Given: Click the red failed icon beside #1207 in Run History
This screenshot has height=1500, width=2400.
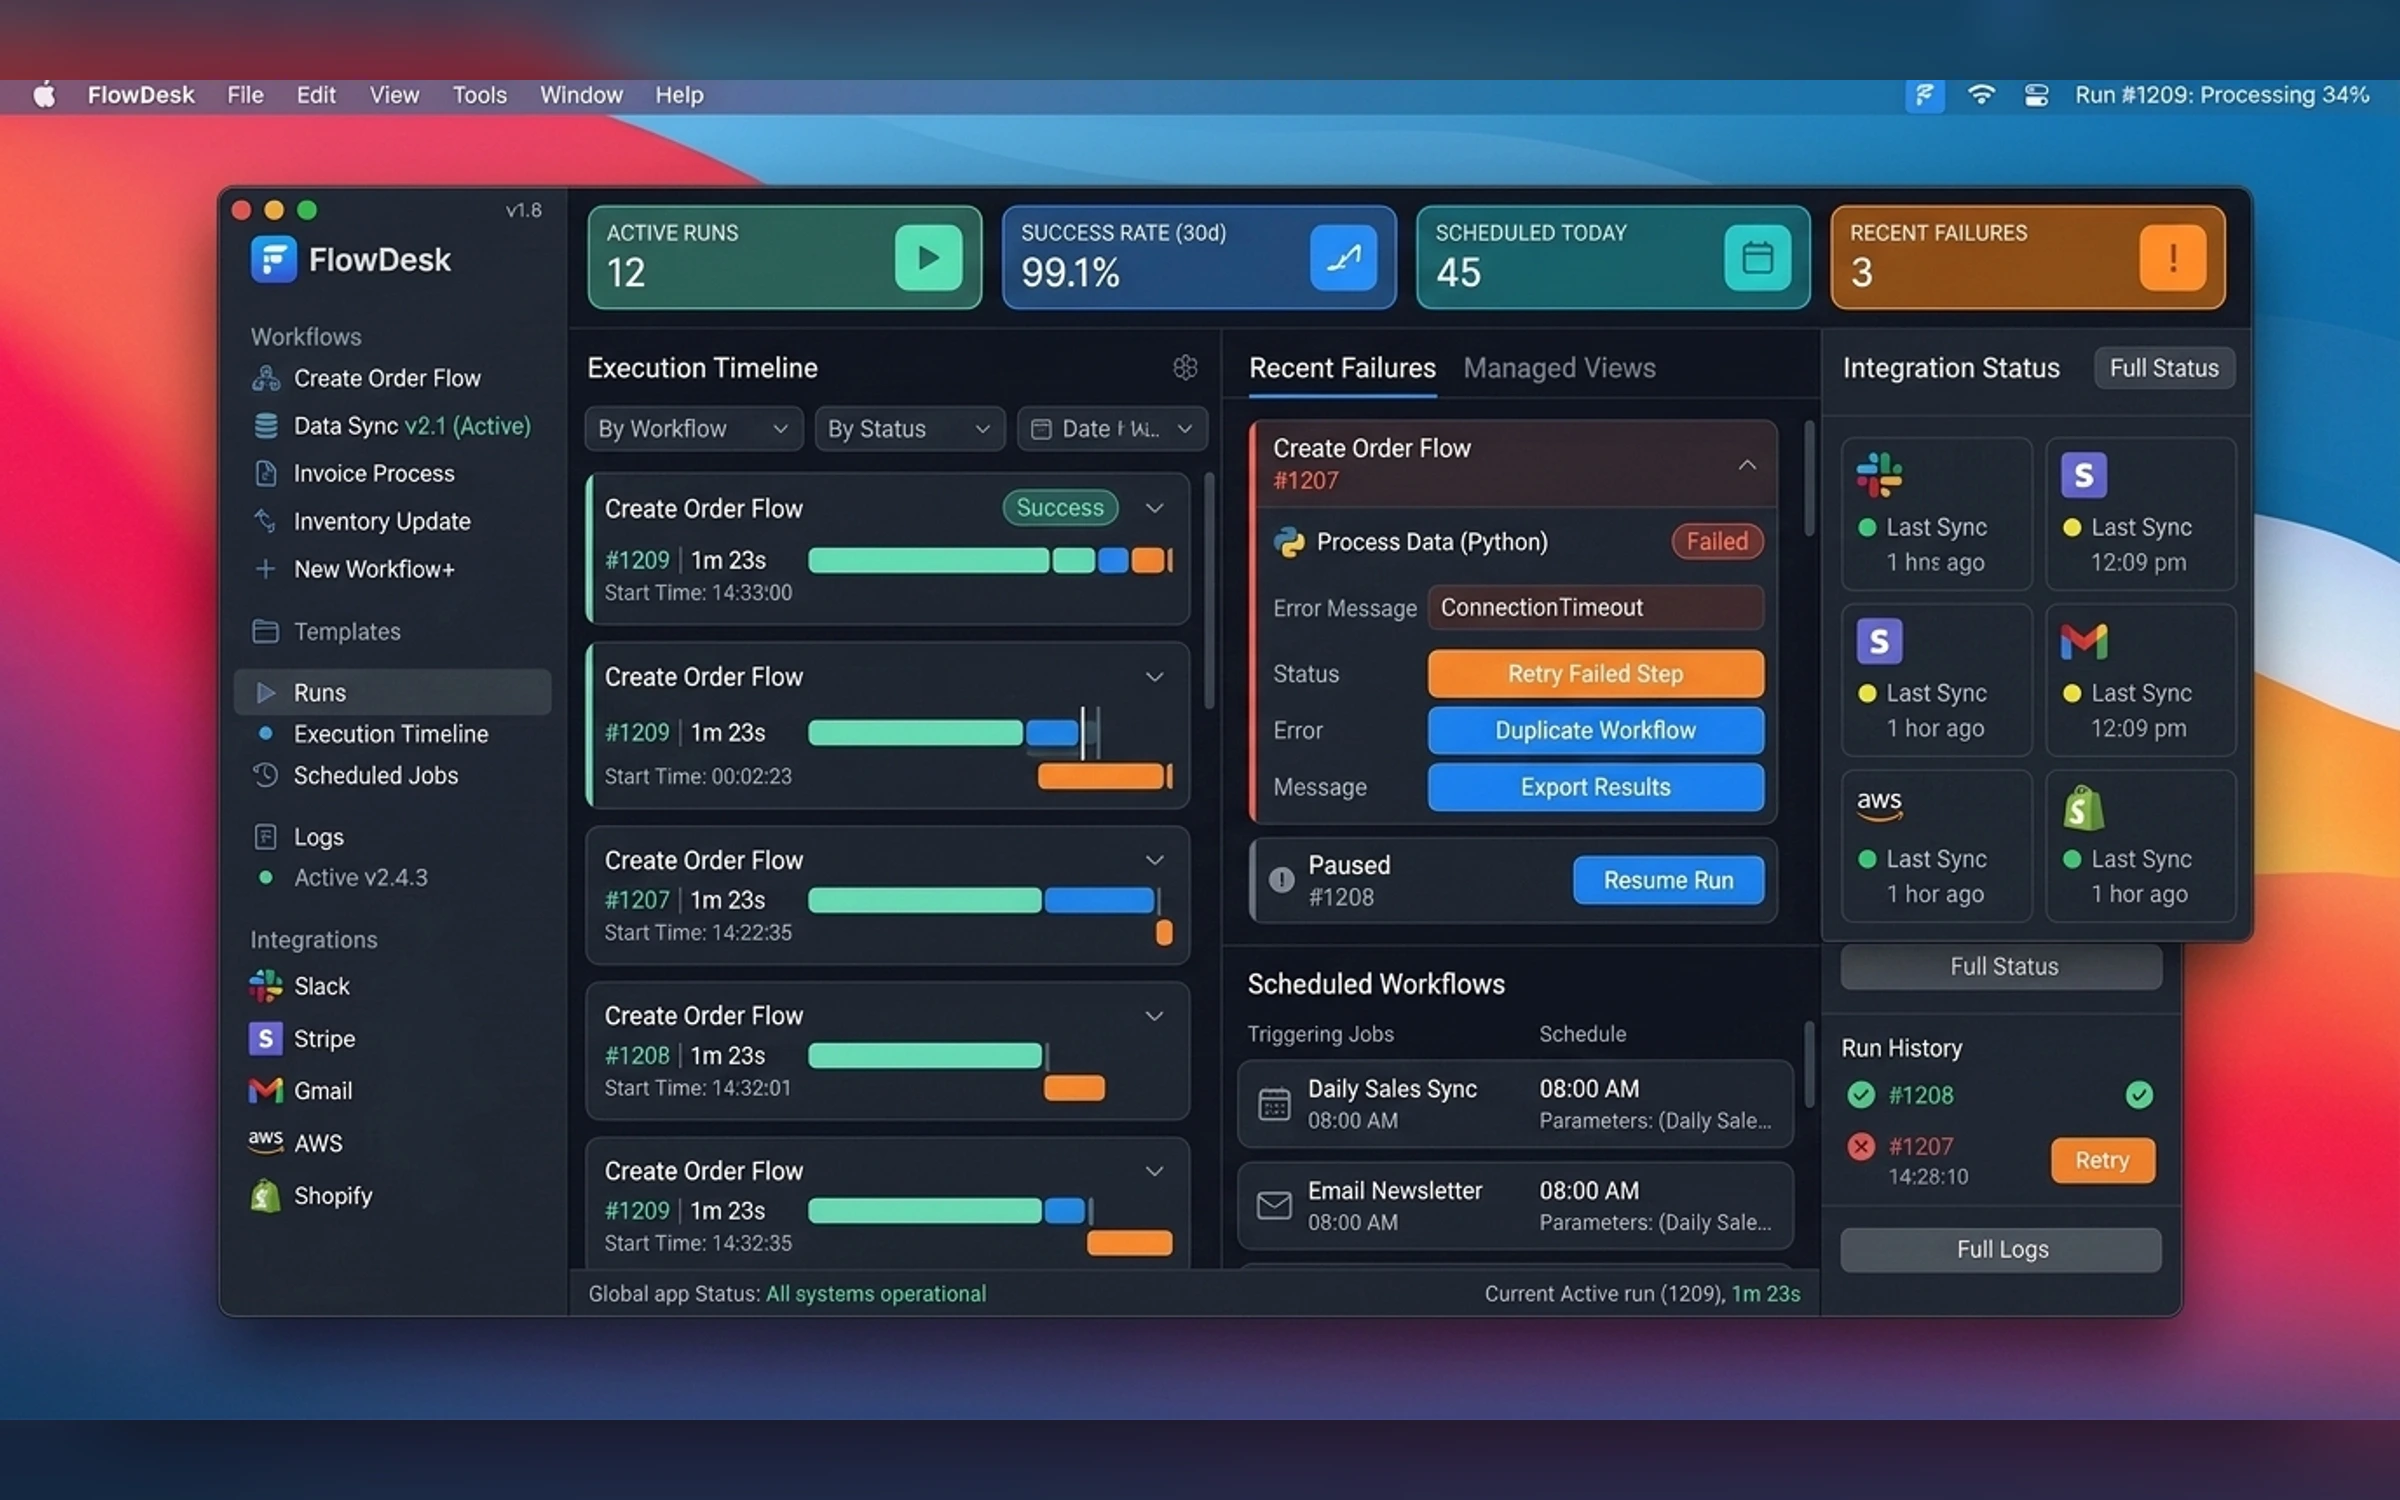Looking at the screenshot, I should pyautogui.click(x=1860, y=1146).
